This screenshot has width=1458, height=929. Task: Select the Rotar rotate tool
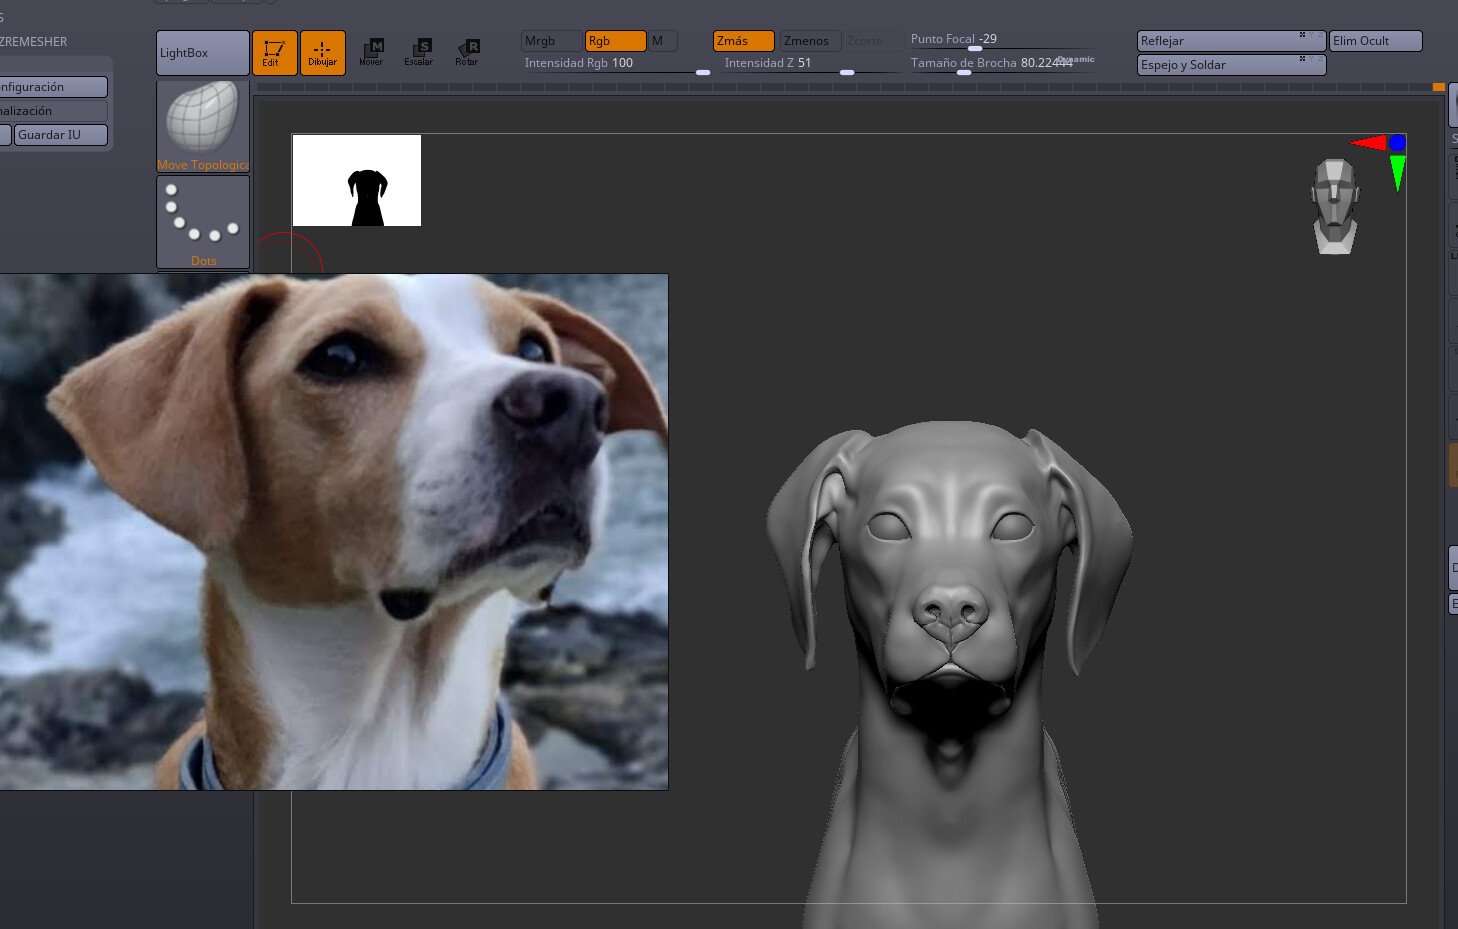coord(467,52)
